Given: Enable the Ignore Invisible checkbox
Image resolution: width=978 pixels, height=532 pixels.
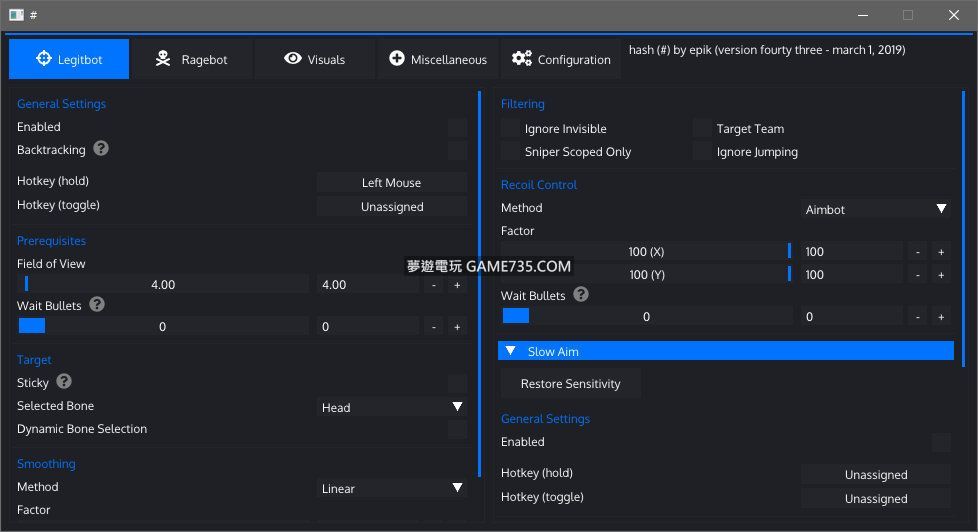Looking at the screenshot, I should 511,129.
